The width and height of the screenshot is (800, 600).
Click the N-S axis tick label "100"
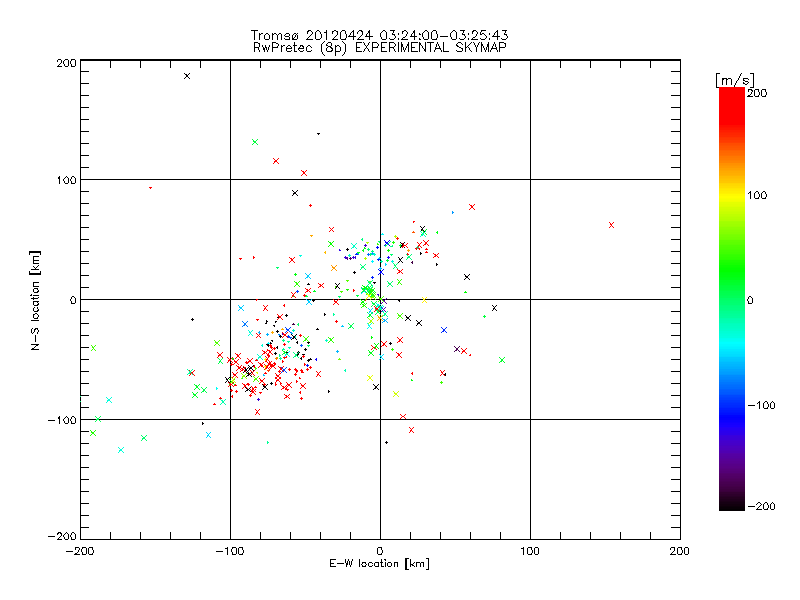66,180
